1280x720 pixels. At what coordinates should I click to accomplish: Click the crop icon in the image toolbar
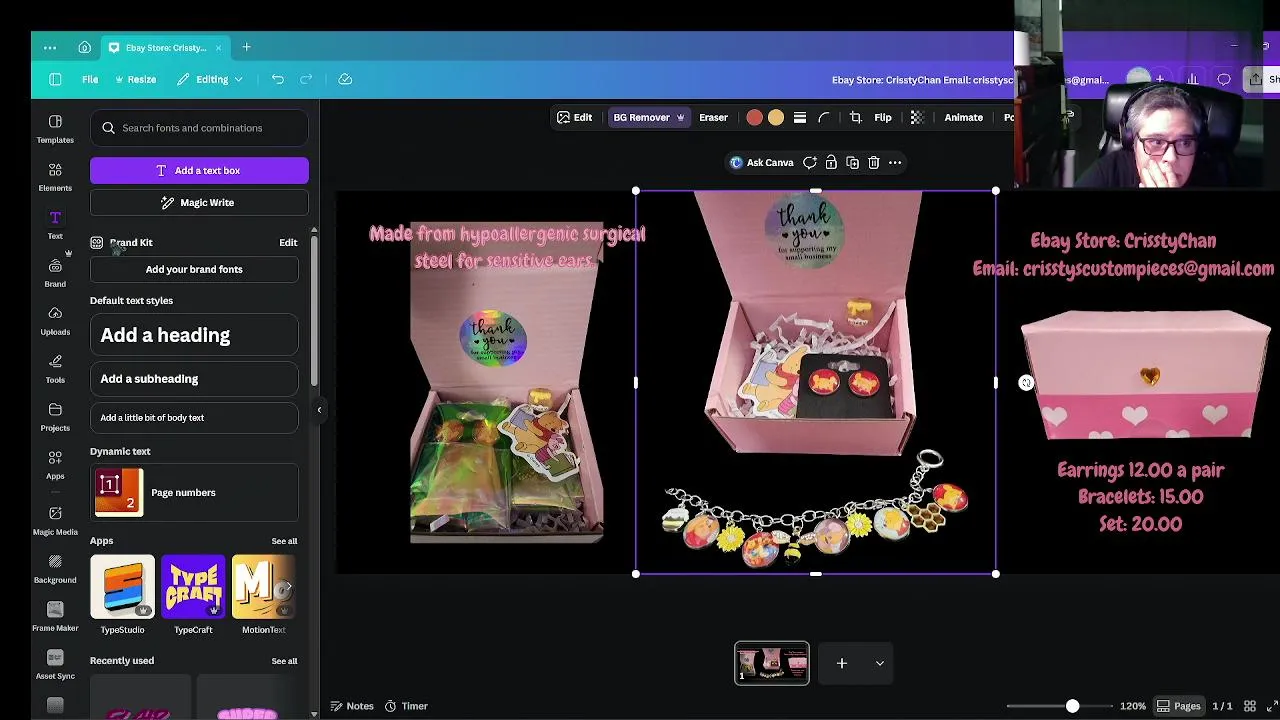coord(855,117)
